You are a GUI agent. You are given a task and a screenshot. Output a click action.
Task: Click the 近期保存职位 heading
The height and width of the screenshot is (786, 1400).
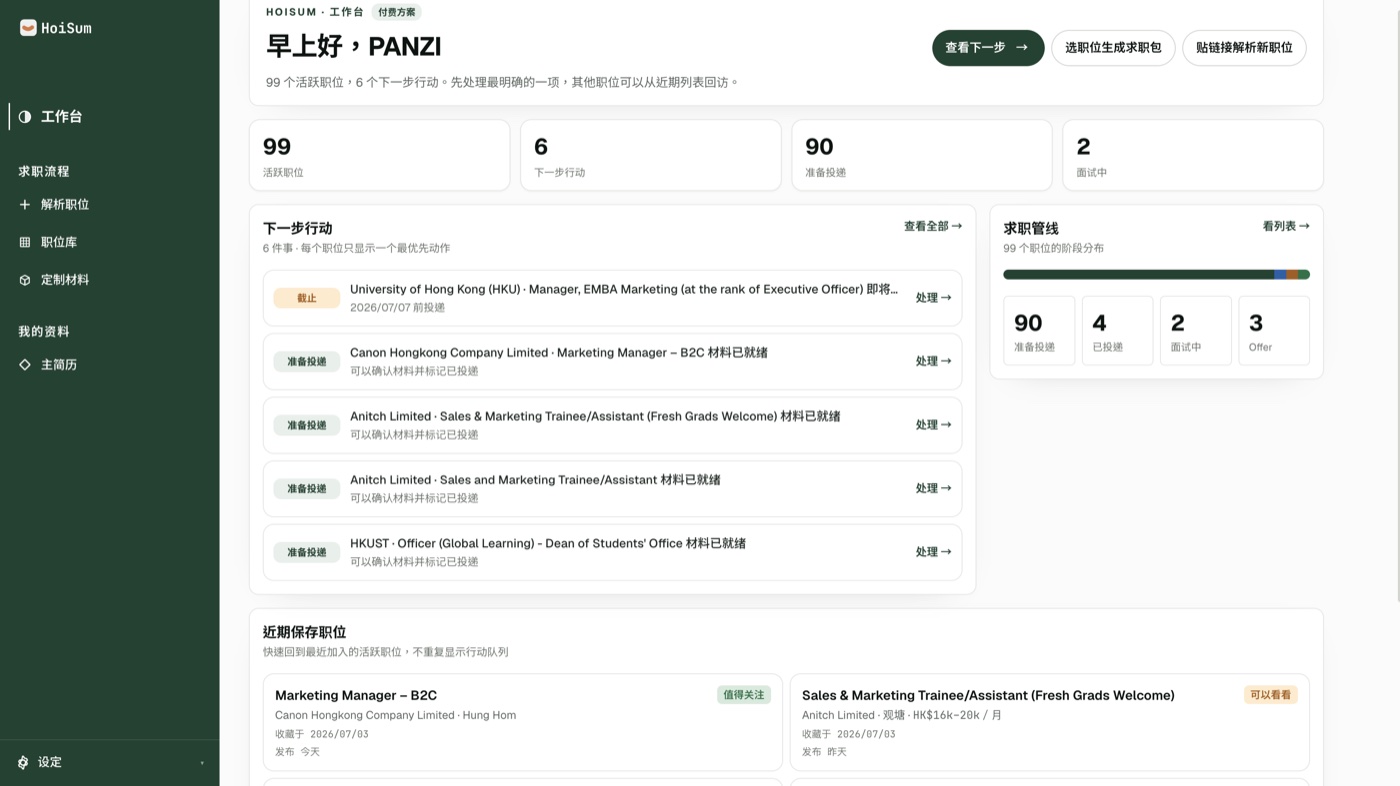tap(304, 632)
